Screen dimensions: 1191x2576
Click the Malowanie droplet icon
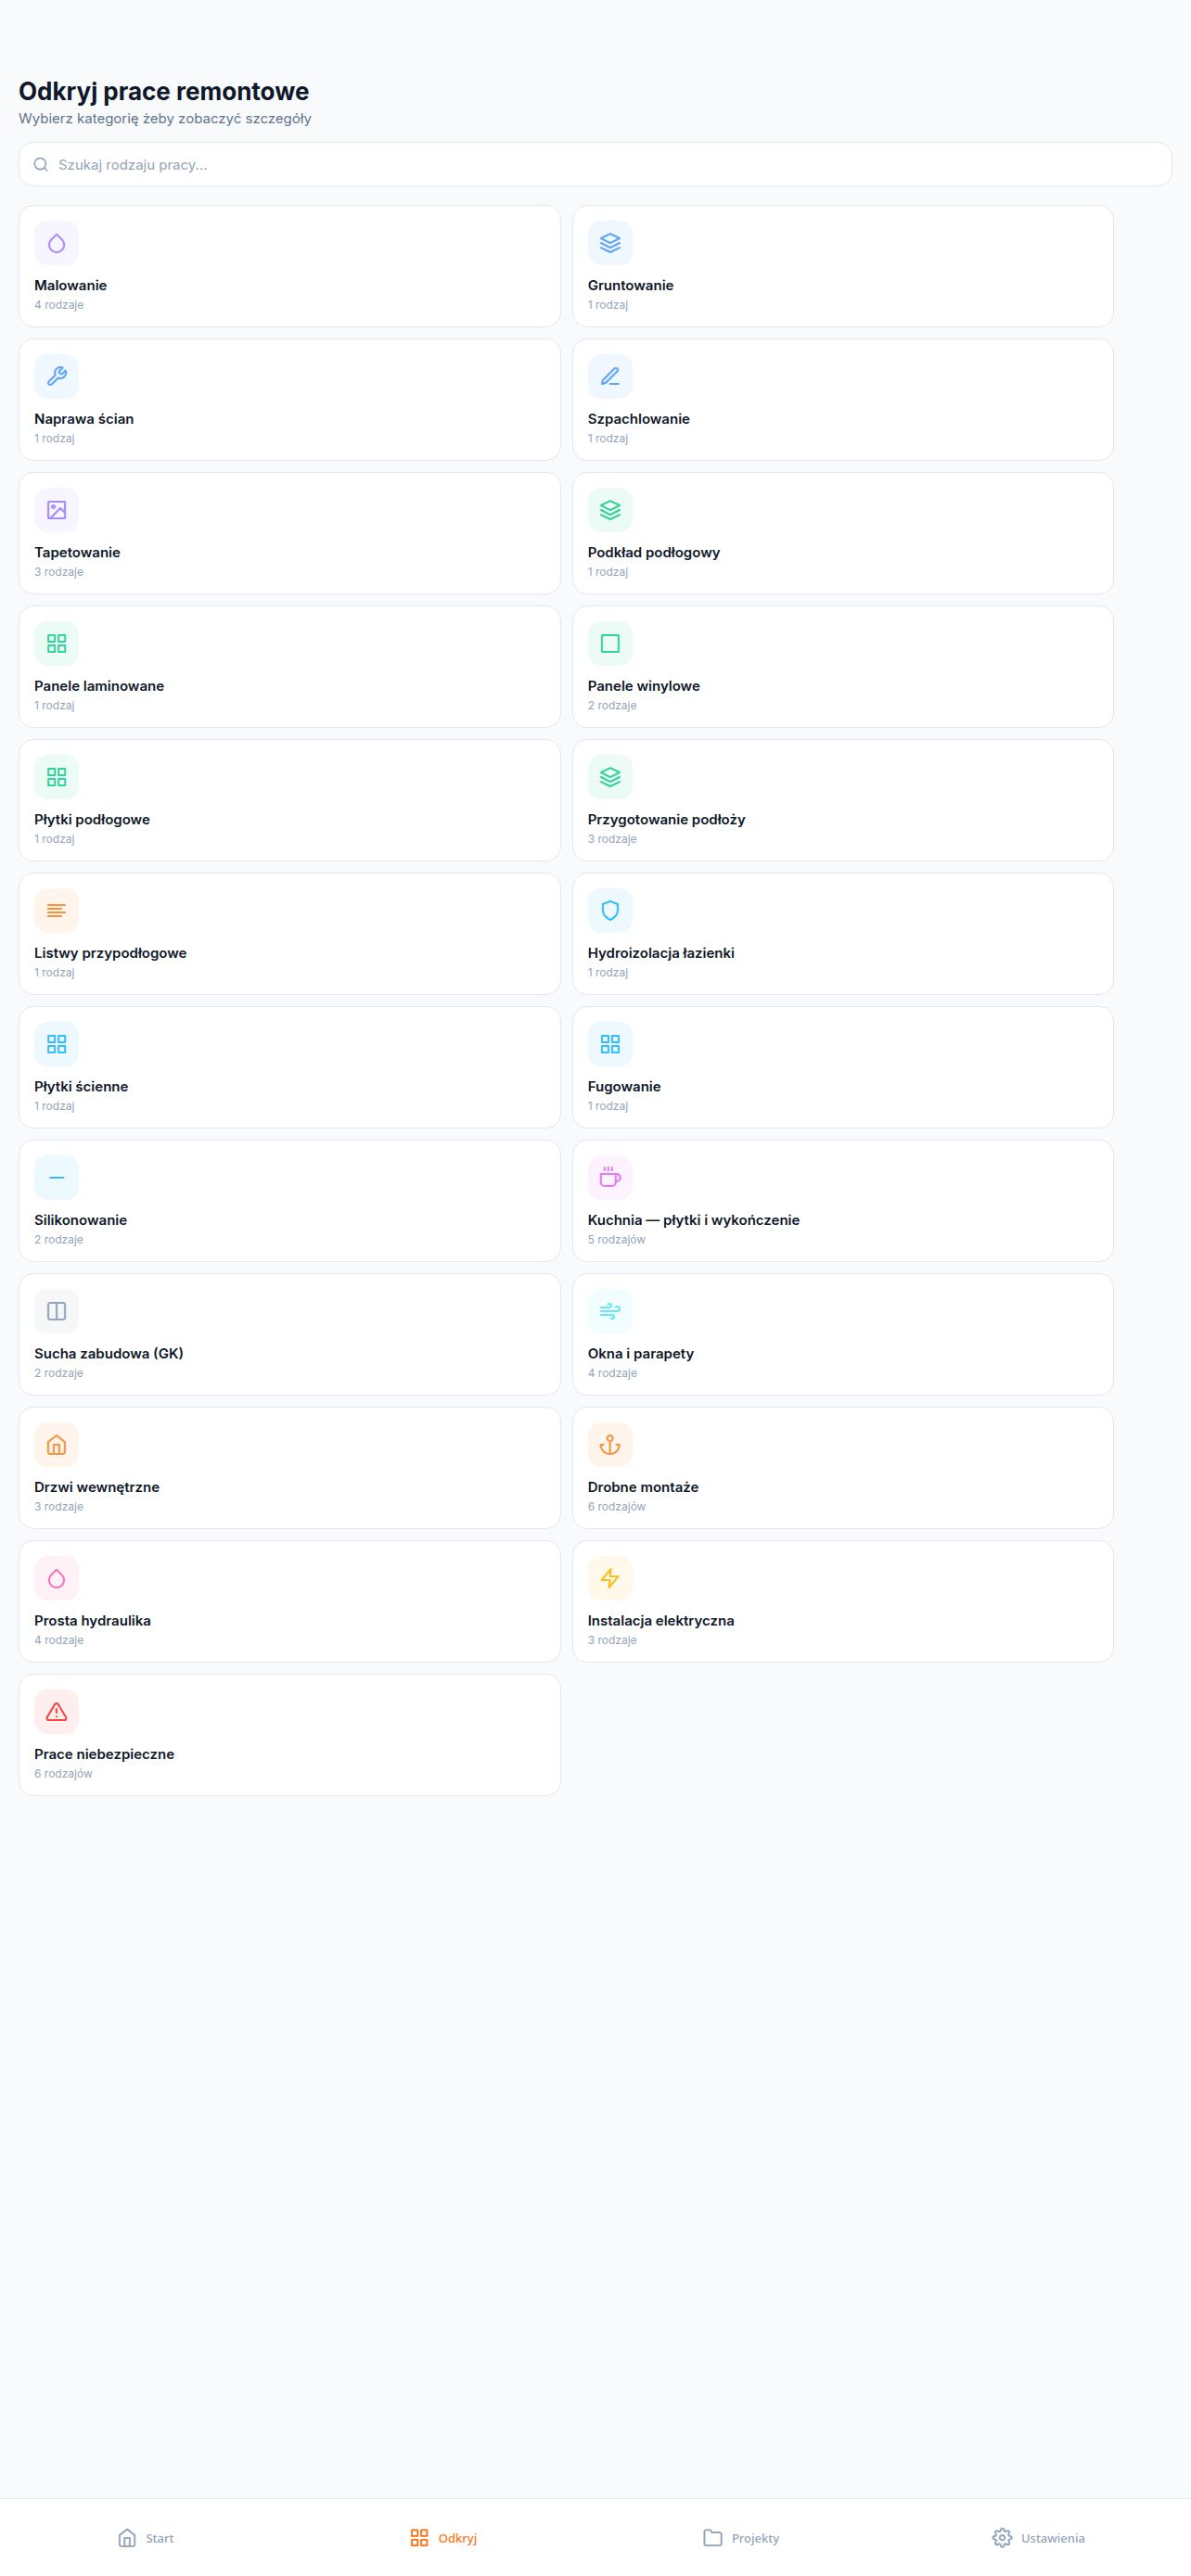click(x=56, y=243)
